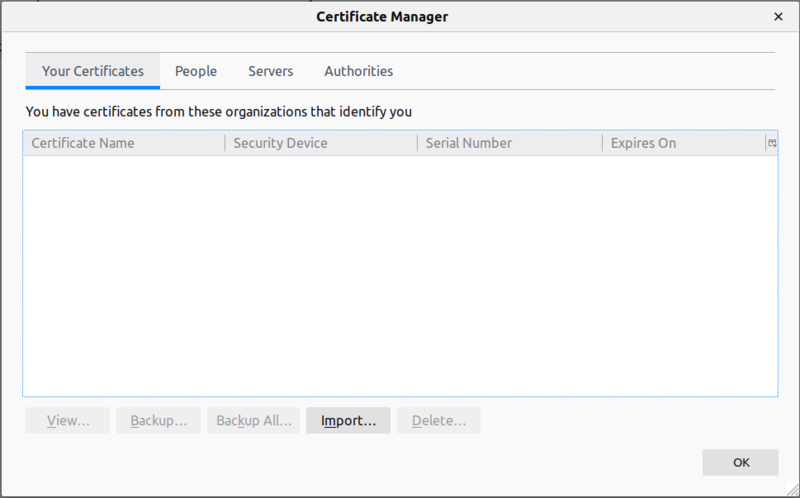Sort by the Security Device column
The image size is (800, 498).
320,143
